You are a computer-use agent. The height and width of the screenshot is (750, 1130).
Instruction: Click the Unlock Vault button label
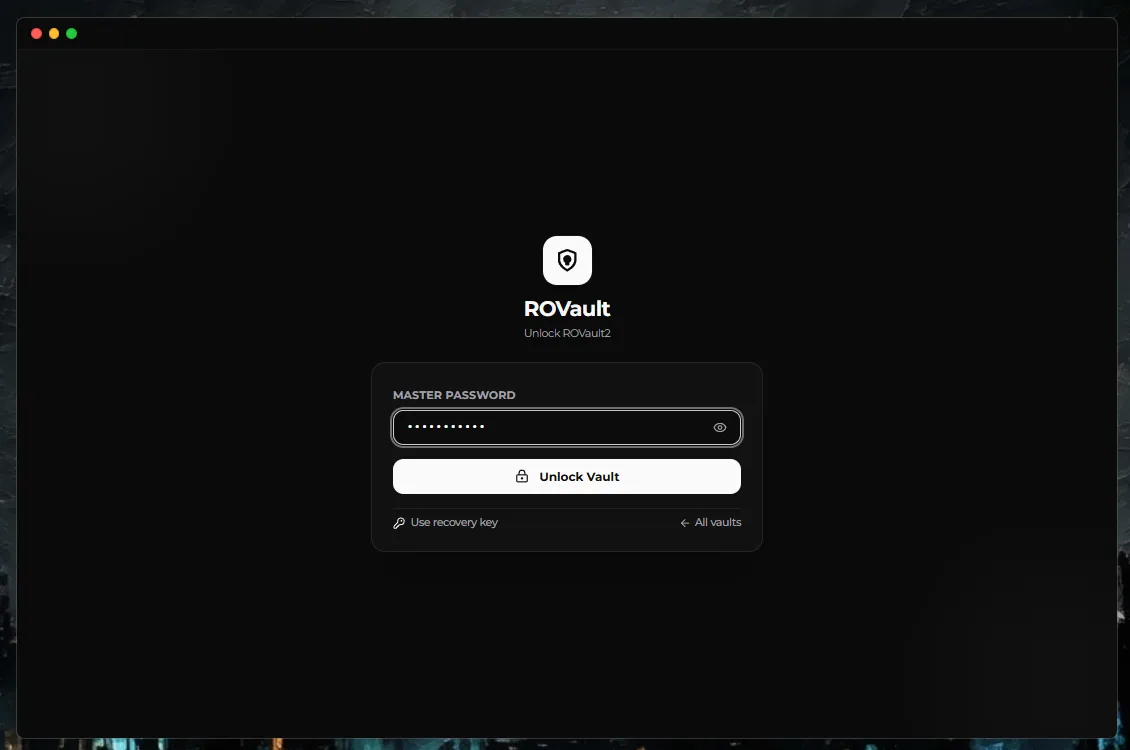pos(579,477)
